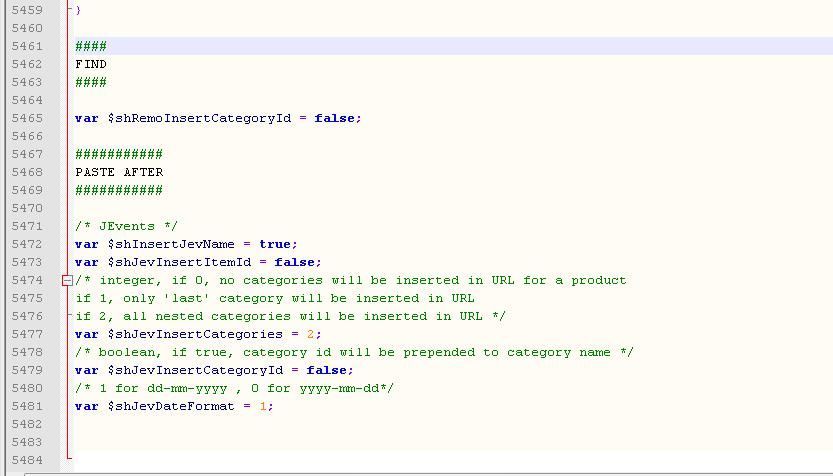Click the $shJevDateFormat variable name
Screen dimensions: 833x476
click(x=171, y=406)
